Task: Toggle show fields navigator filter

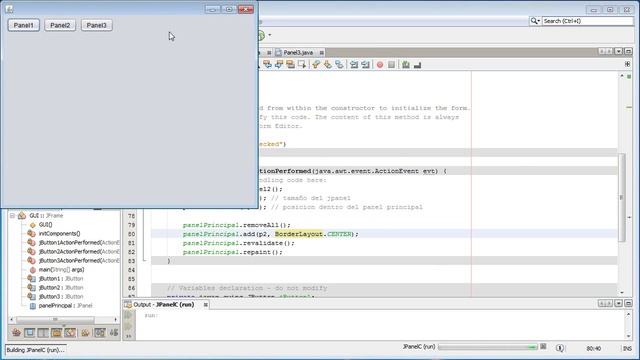Action: pyautogui.click(x=29, y=333)
